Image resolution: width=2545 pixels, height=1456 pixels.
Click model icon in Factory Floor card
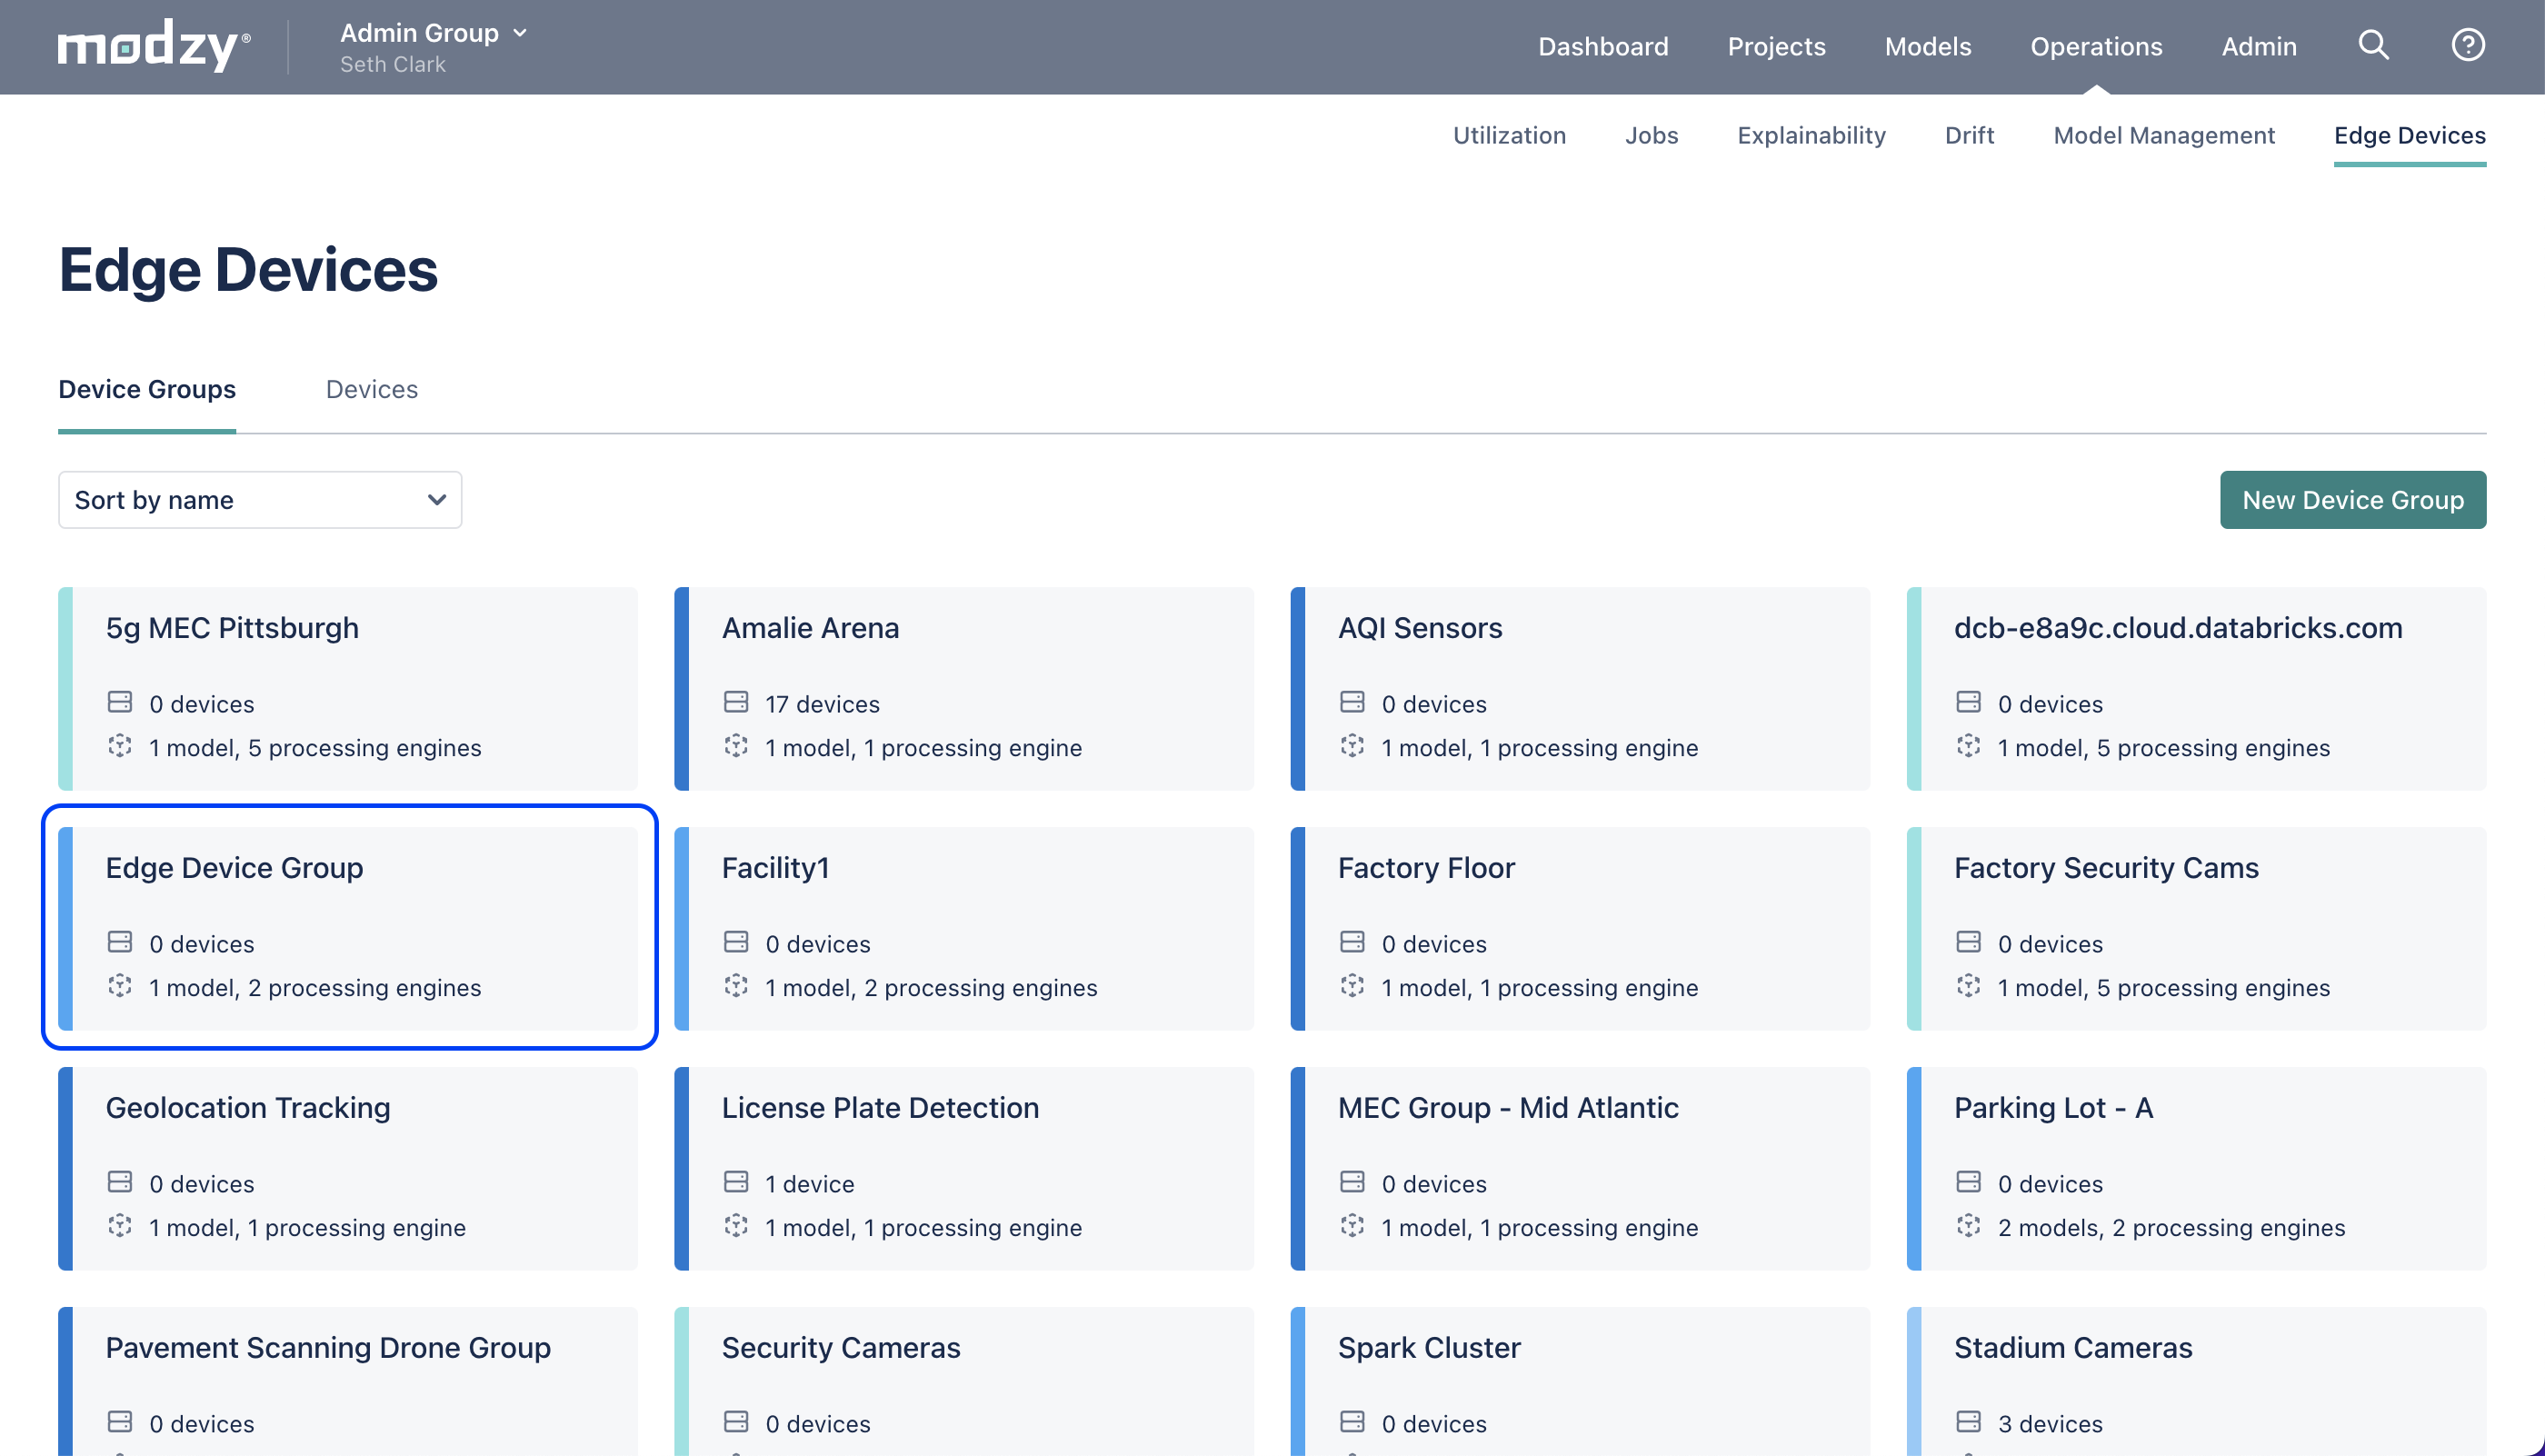1352,986
